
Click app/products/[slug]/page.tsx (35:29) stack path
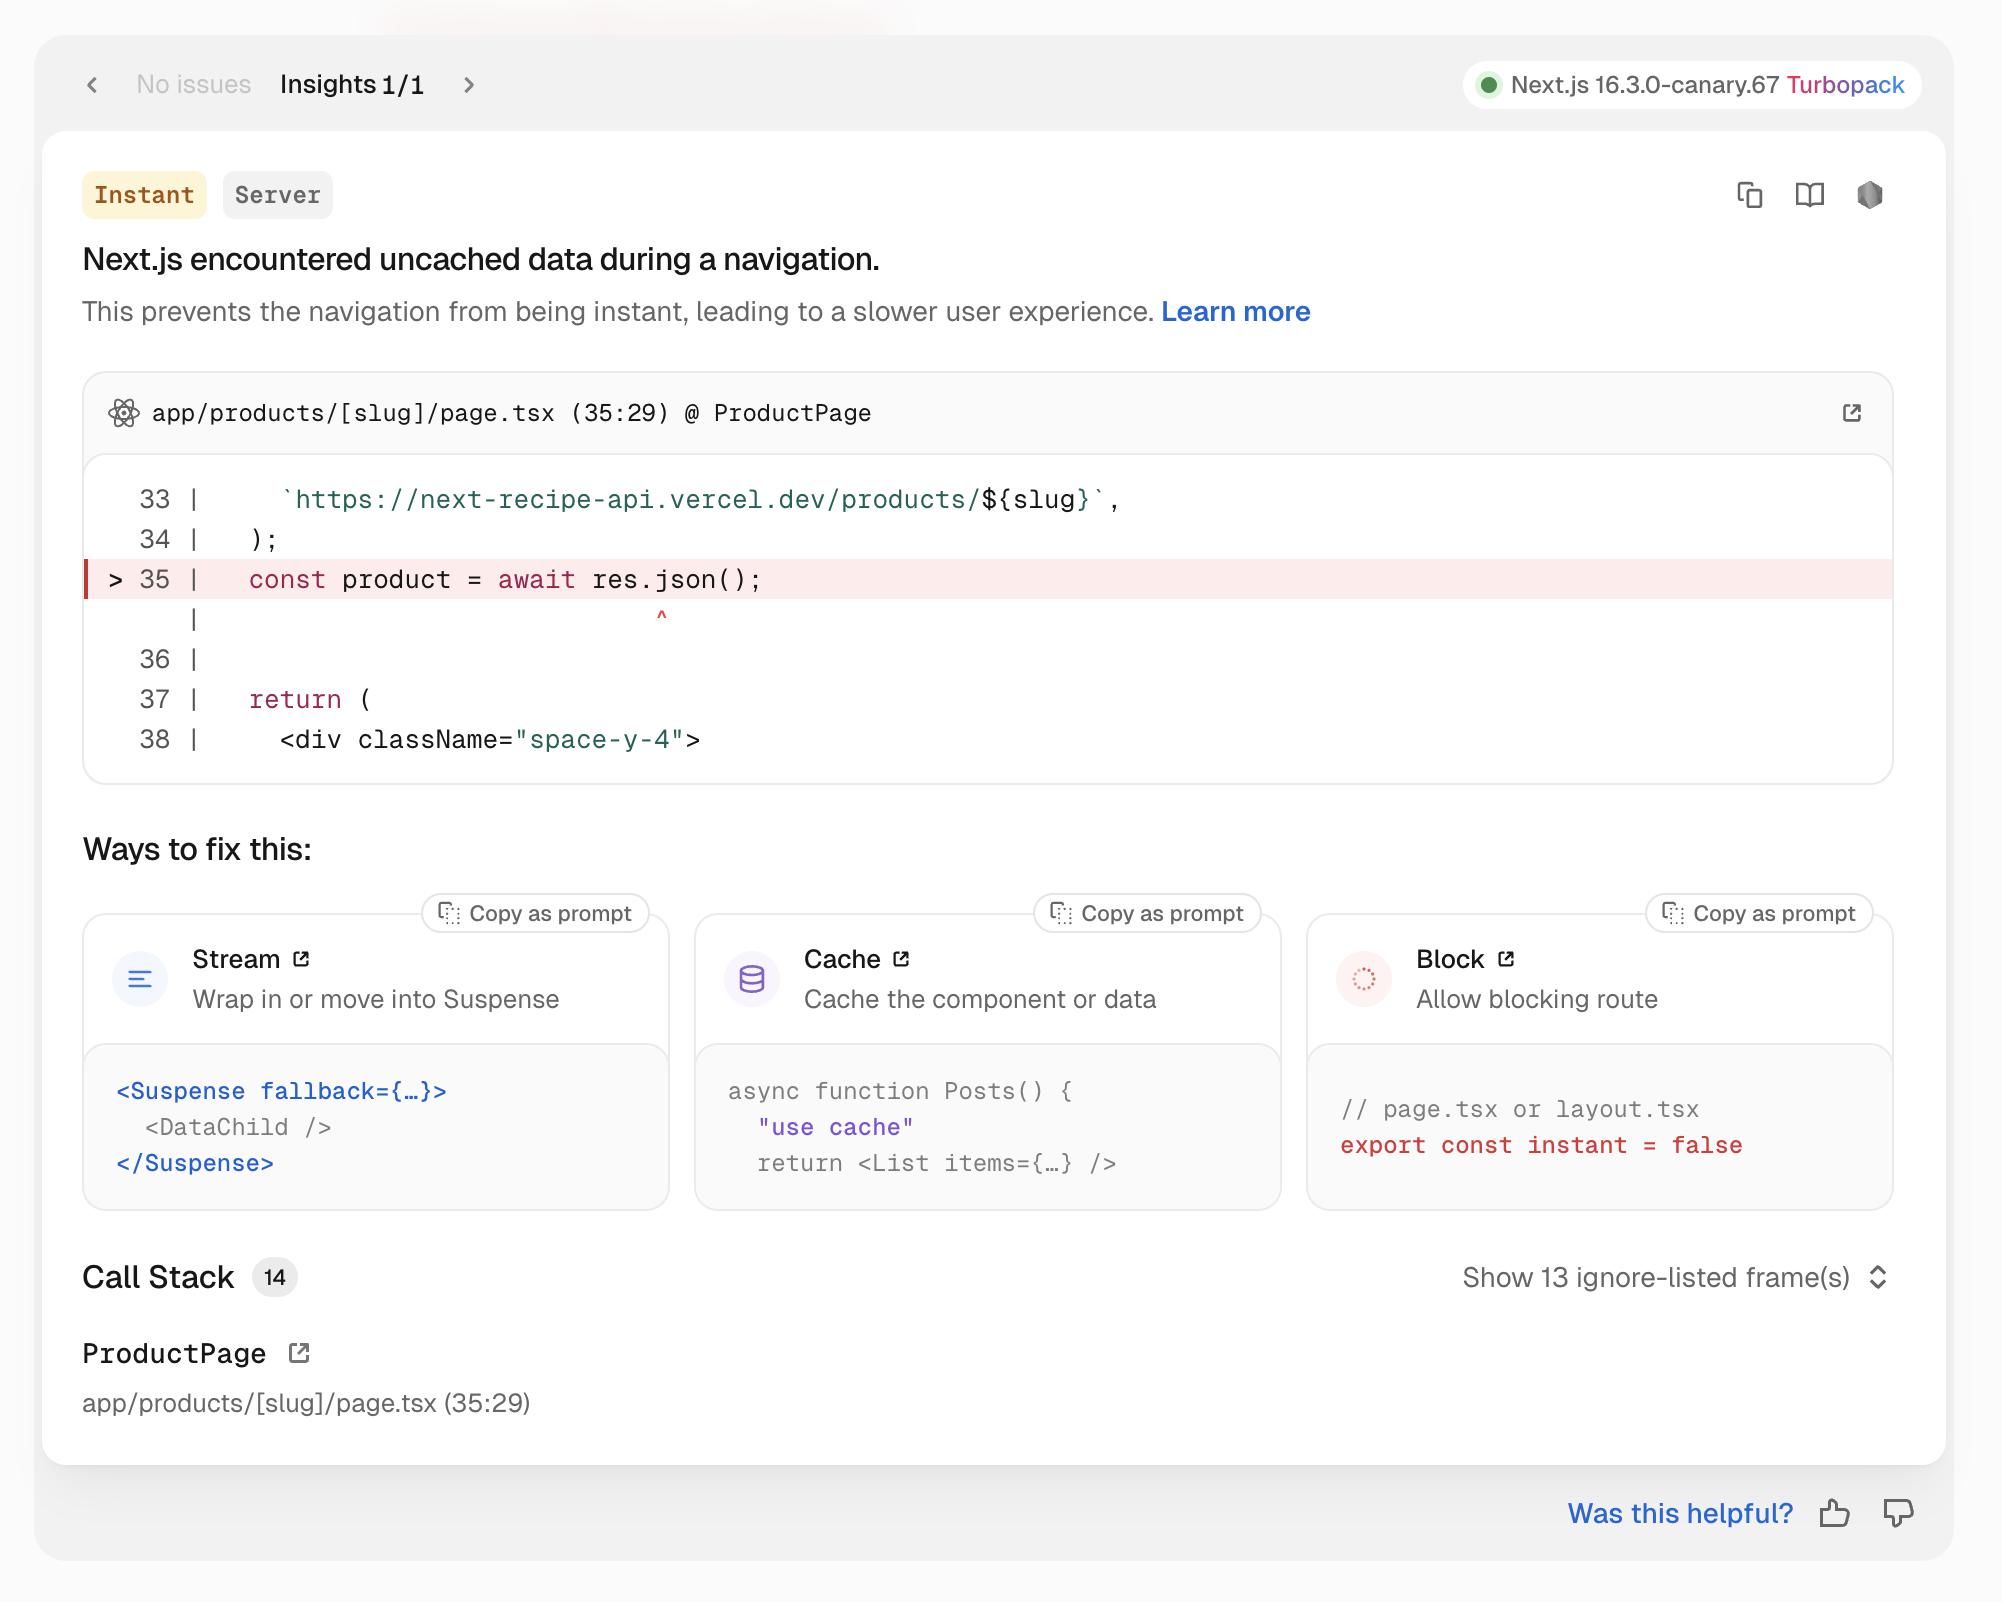(306, 1403)
